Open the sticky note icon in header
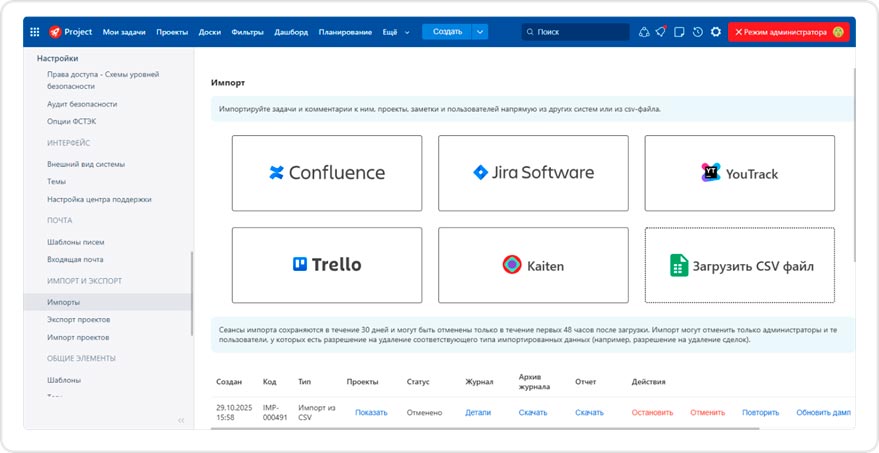879x453 pixels. (x=679, y=32)
